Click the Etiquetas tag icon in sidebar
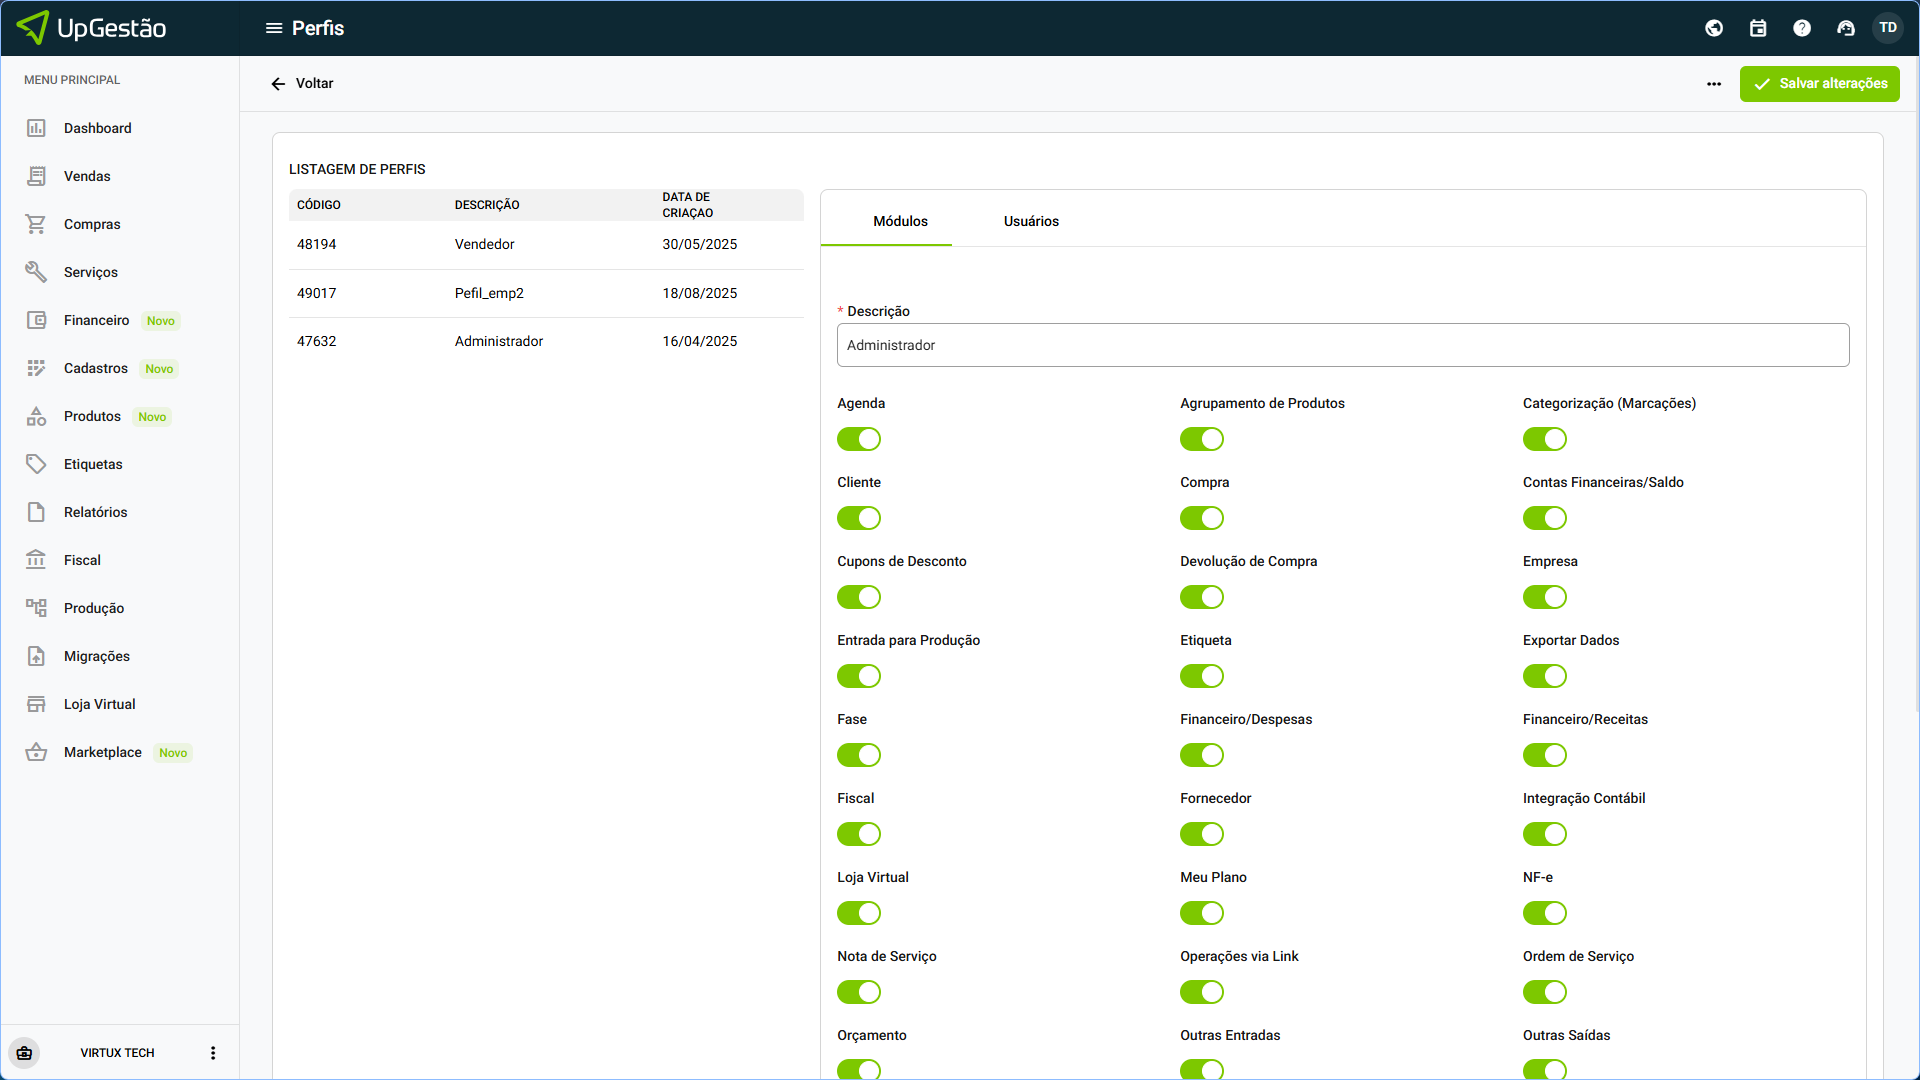Viewport: 1920px width, 1080px height. click(x=36, y=464)
